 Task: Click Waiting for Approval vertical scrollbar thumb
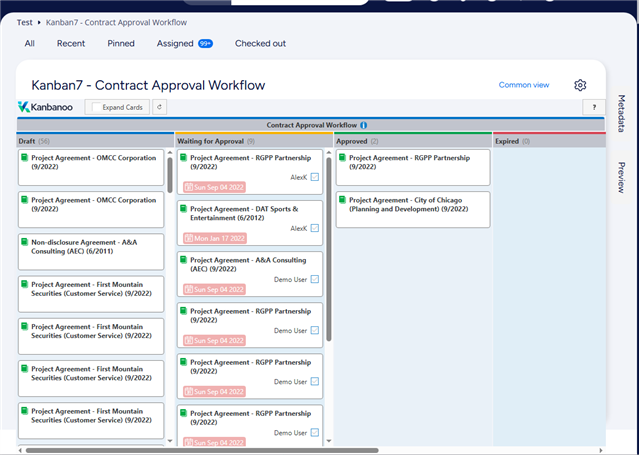tap(329, 249)
